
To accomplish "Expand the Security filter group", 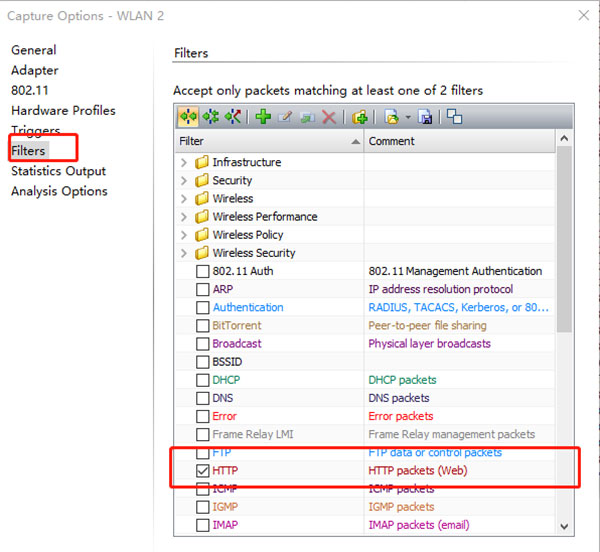I will coord(184,181).
